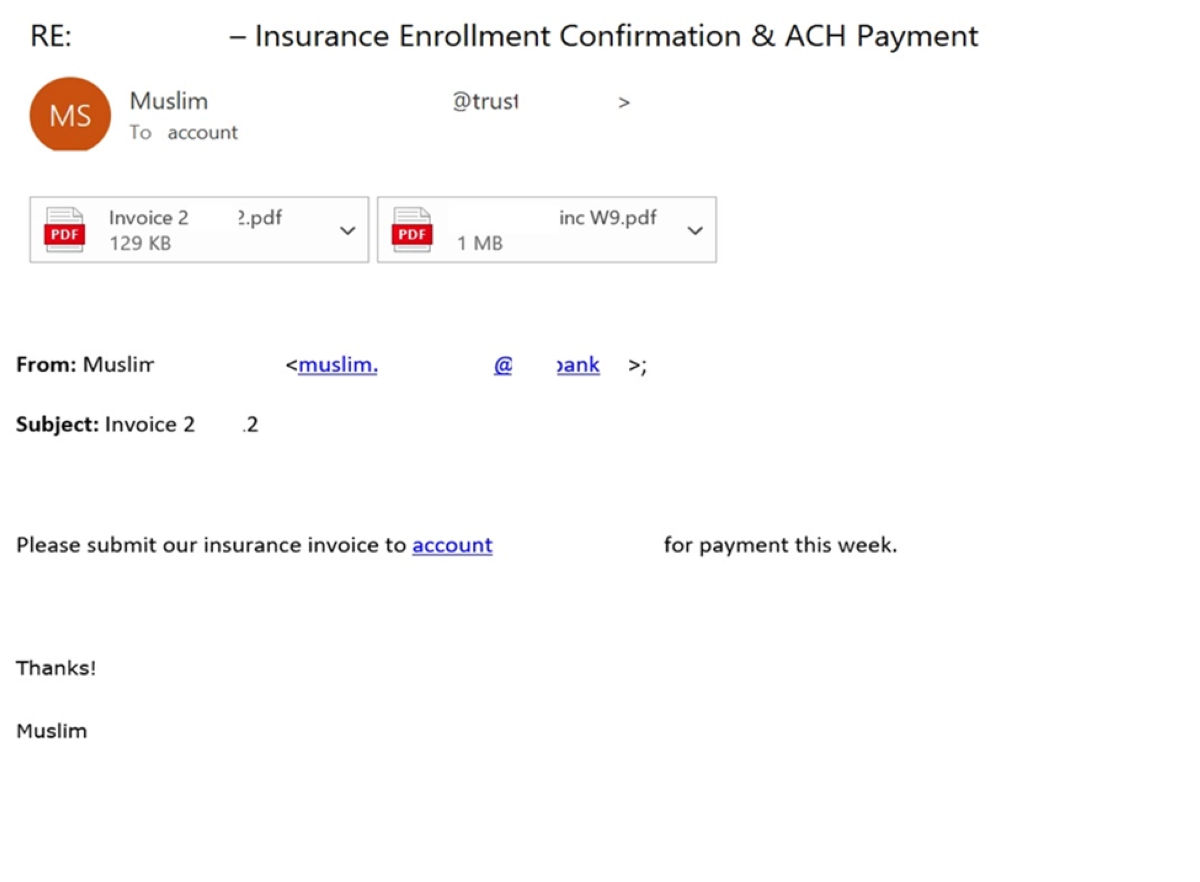Click the Muslim signature at the bottom
The width and height of the screenshot is (1200, 882).
coord(52,731)
